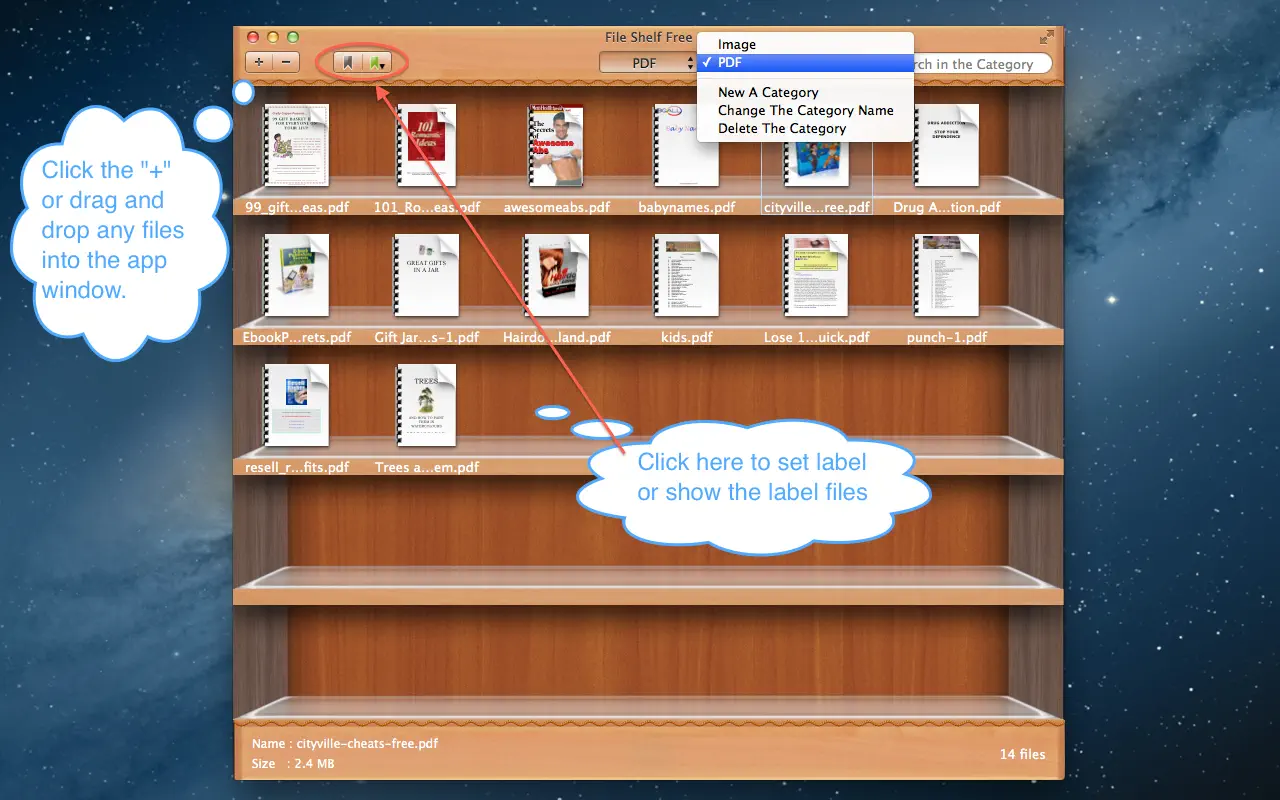
Task: Click New A Category menu option
Action: 768,92
